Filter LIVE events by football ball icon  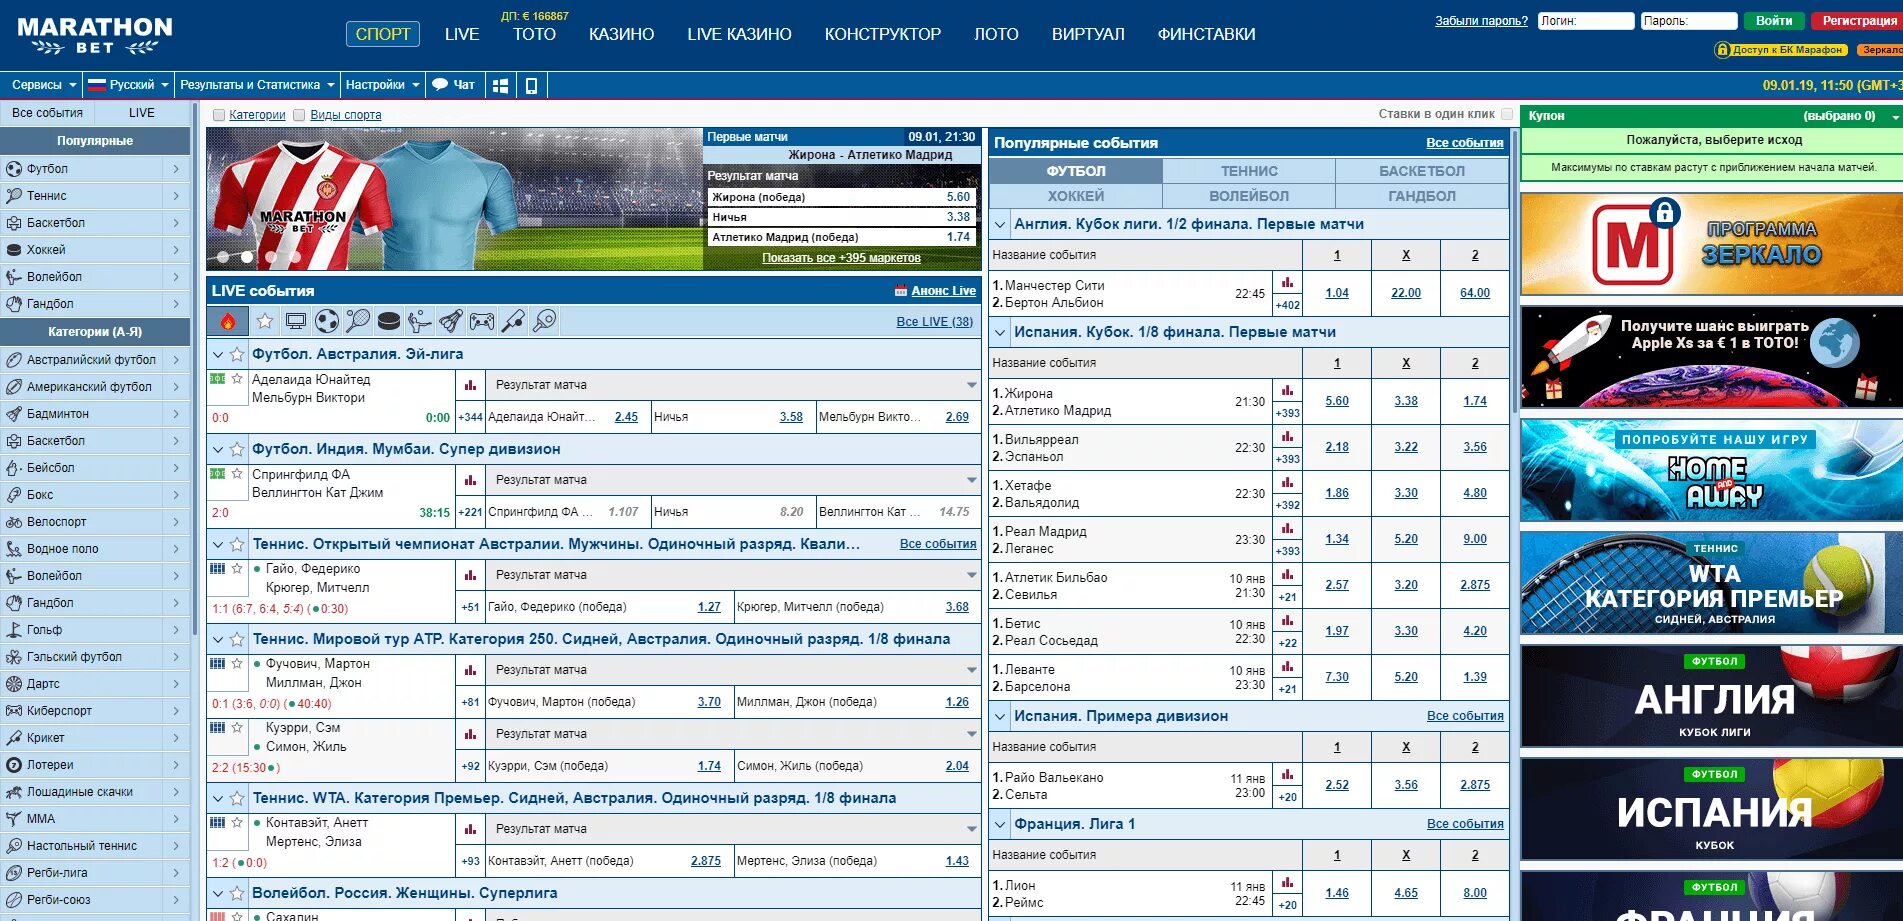pos(327,321)
